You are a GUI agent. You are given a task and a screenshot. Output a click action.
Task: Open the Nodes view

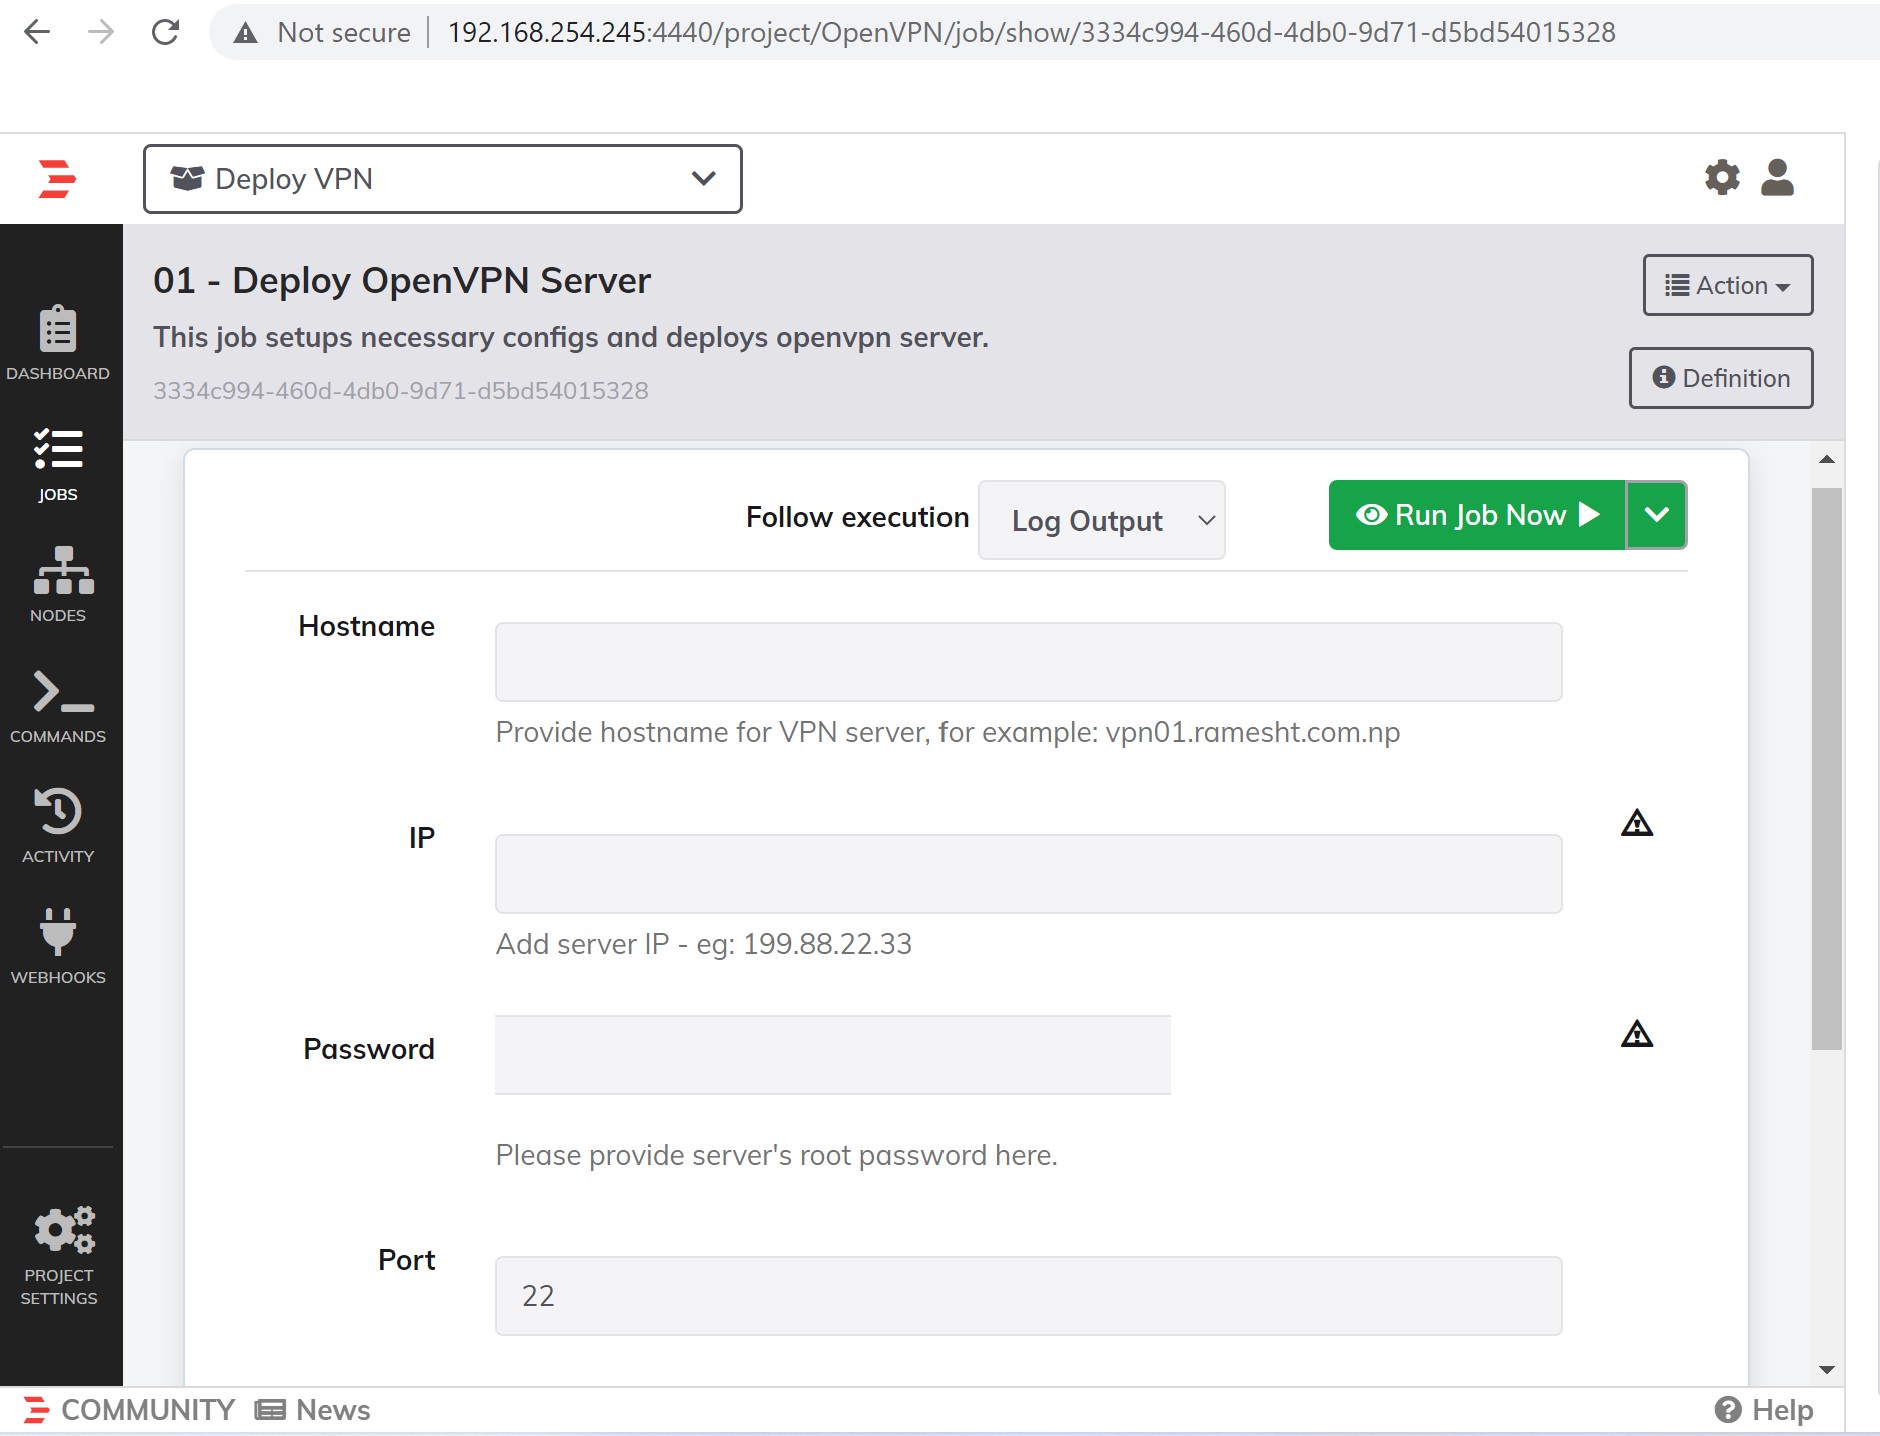(58, 585)
